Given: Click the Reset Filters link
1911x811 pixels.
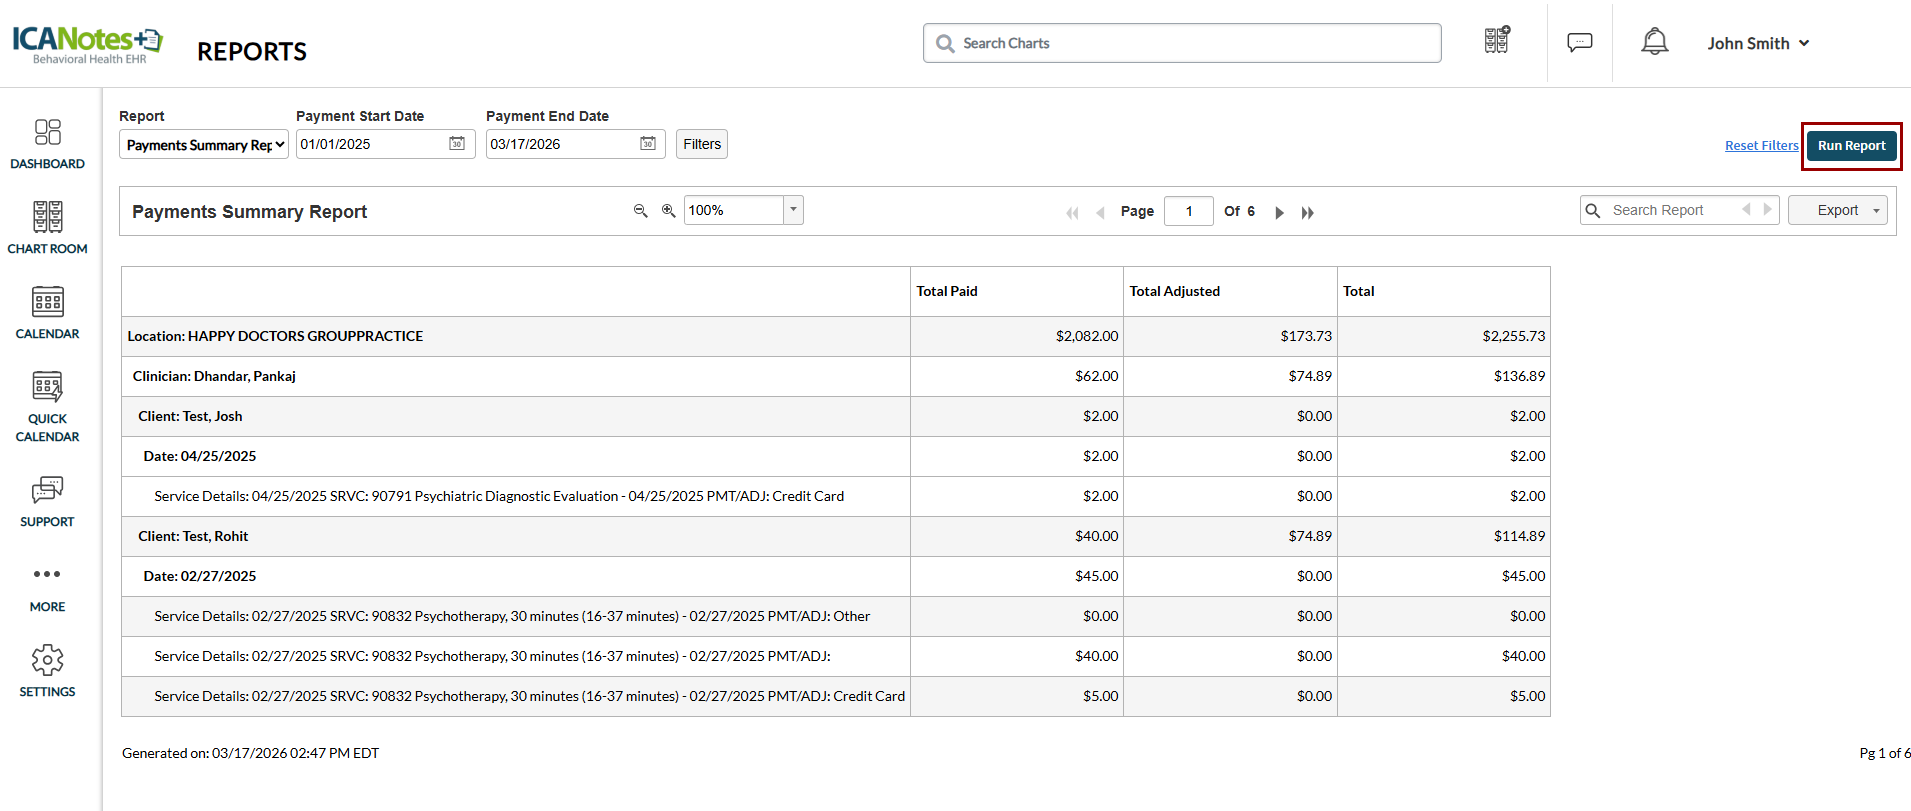Looking at the screenshot, I should pyautogui.click(x=1761, y=146).
